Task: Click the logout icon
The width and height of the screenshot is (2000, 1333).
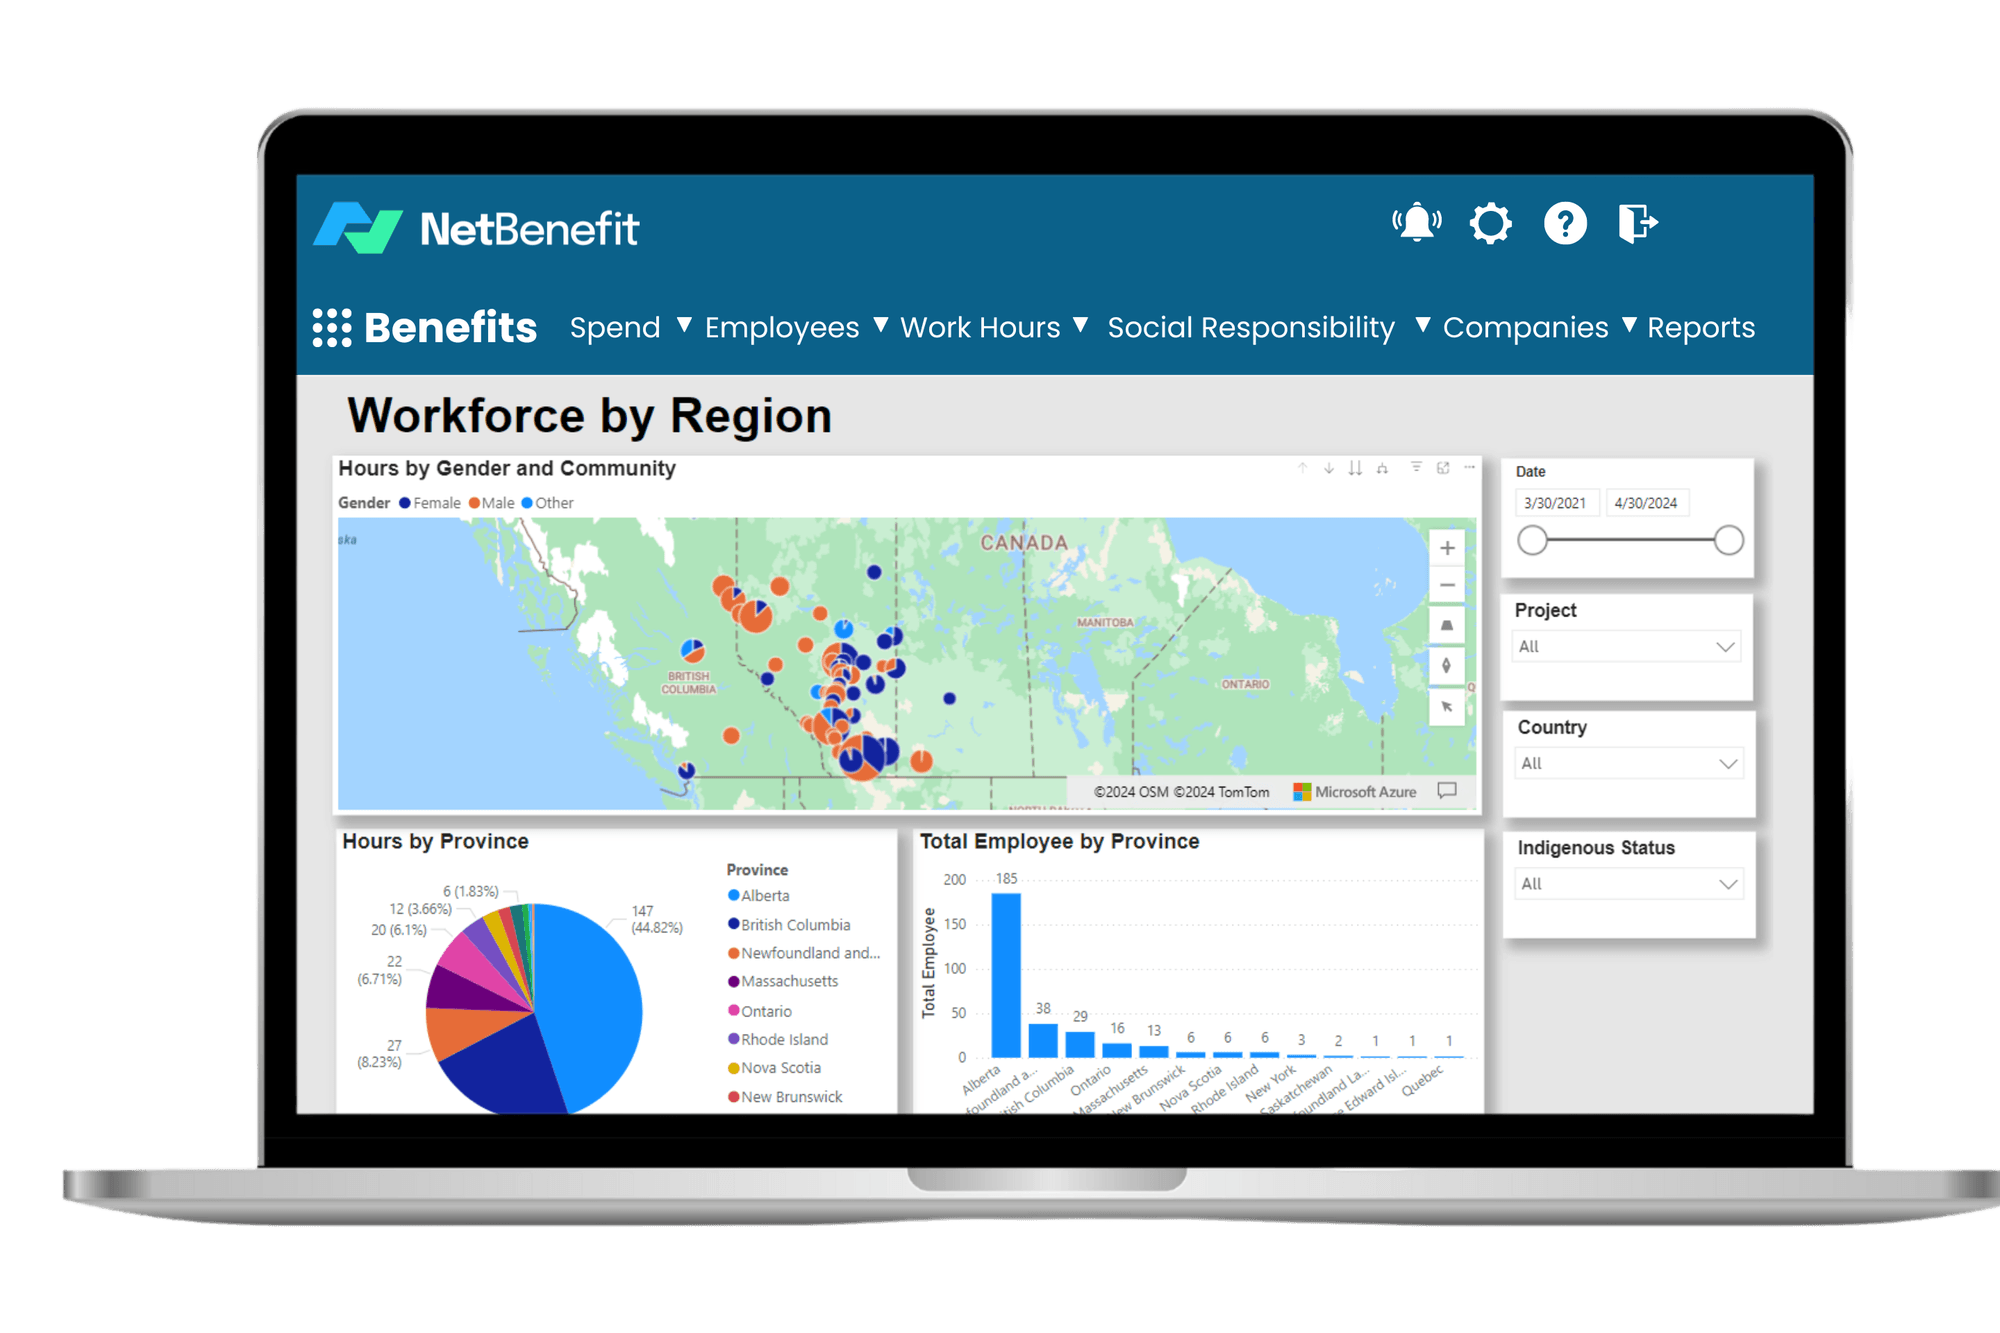Action: (x=1638, y=223)
